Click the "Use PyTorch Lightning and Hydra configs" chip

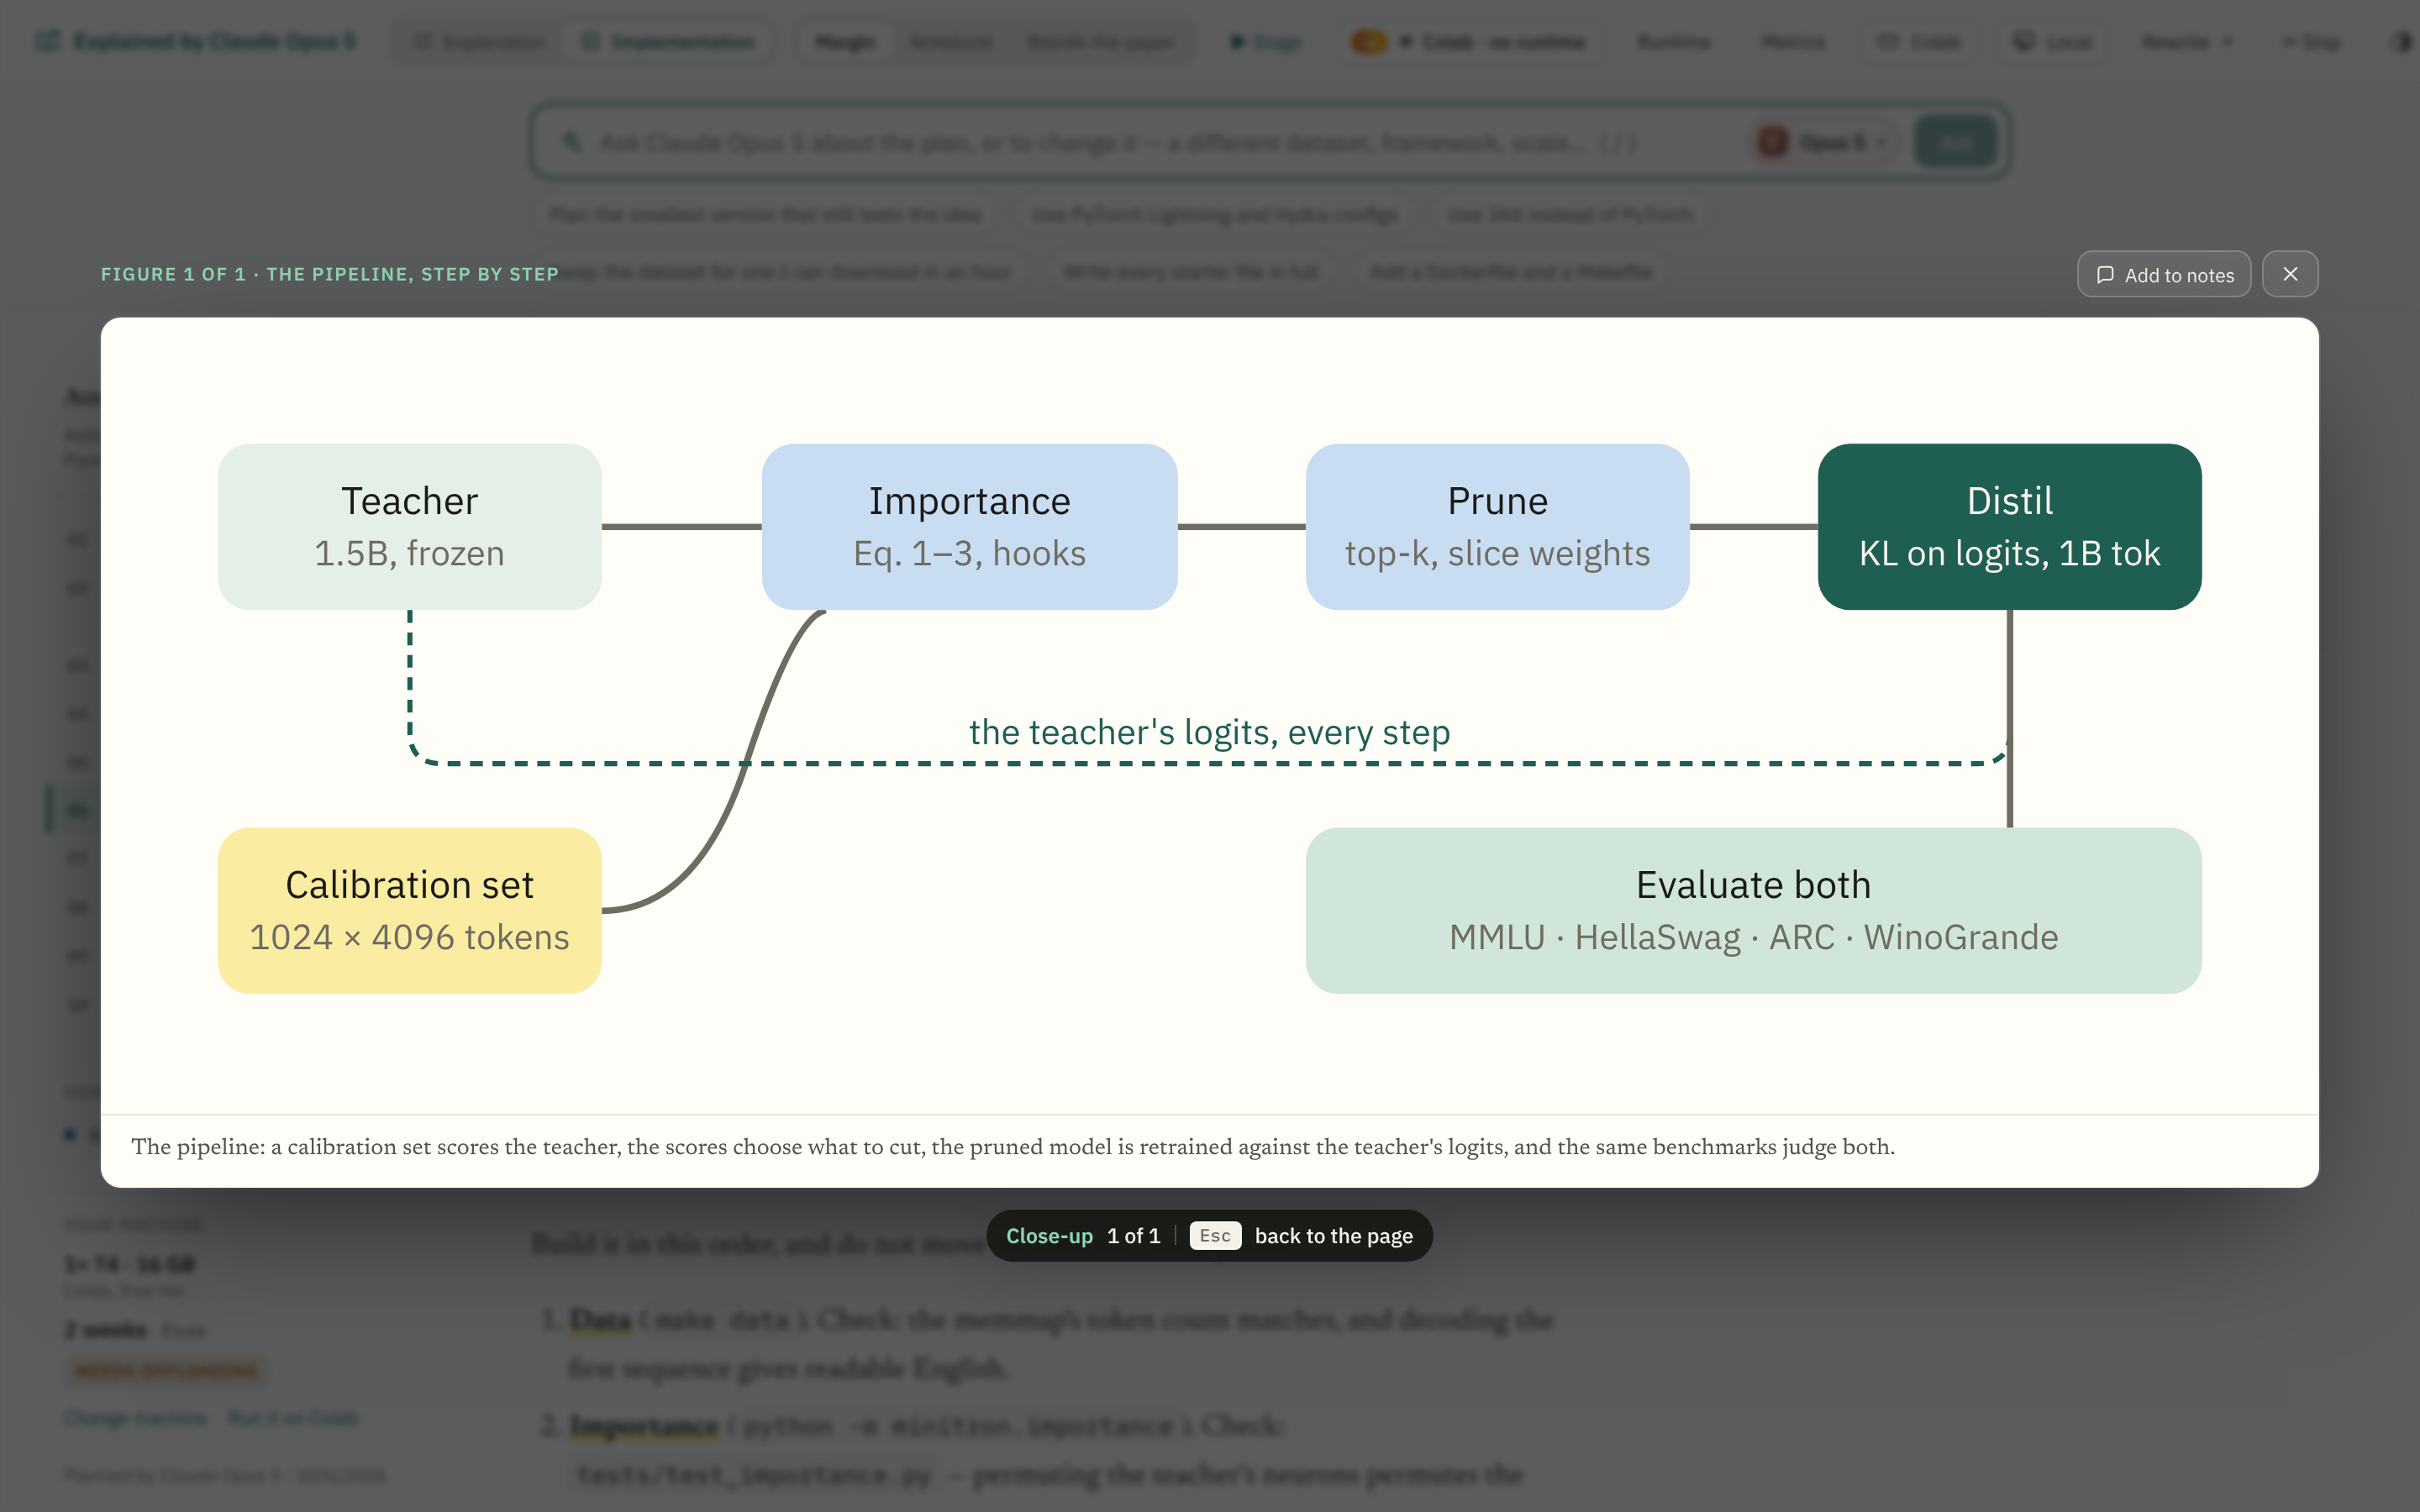(x=1214, y=215)
